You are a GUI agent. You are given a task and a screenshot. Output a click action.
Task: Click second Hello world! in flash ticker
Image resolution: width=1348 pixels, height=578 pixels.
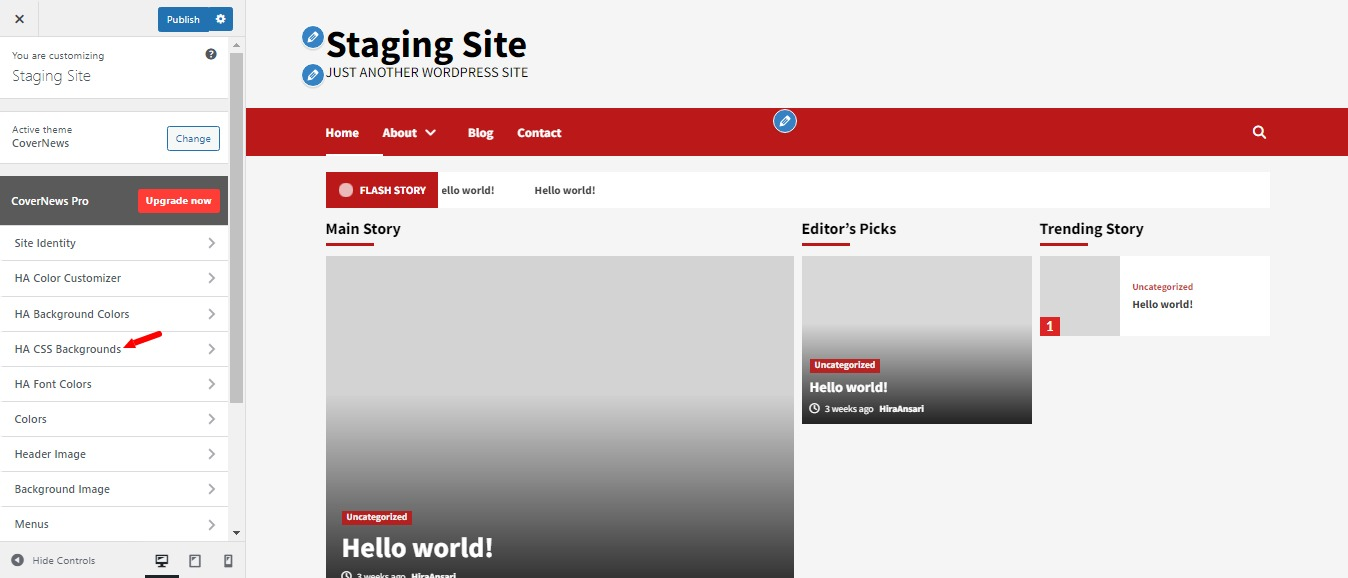click(565, 190)
